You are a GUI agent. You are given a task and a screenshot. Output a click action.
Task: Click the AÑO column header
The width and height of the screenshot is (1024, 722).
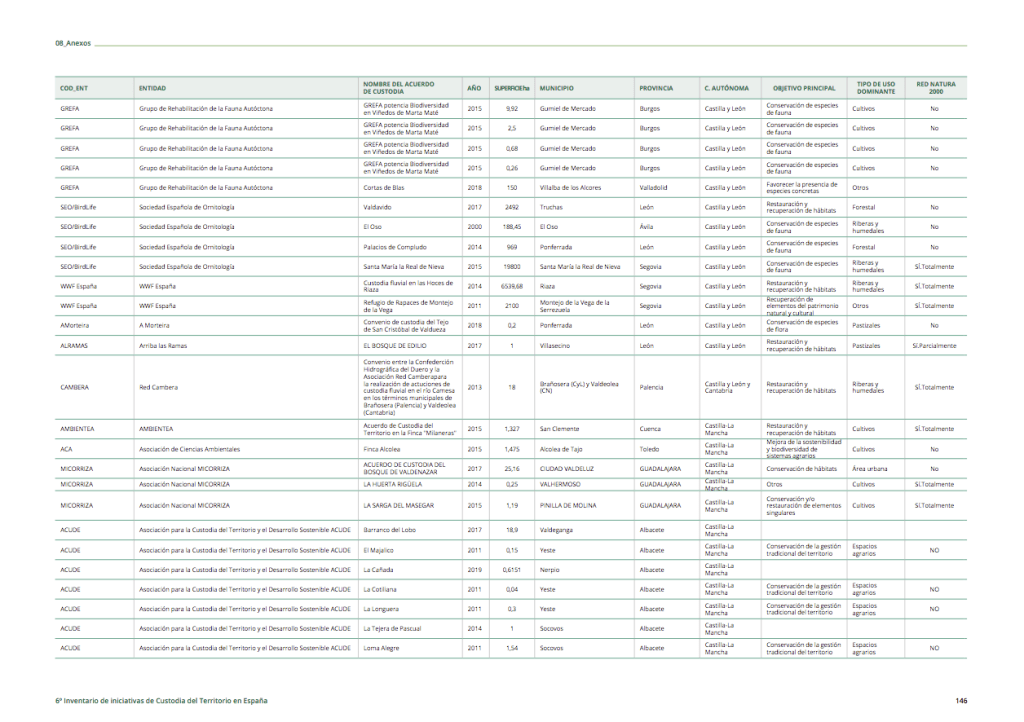pyautogui.click(x=474, y=88)
